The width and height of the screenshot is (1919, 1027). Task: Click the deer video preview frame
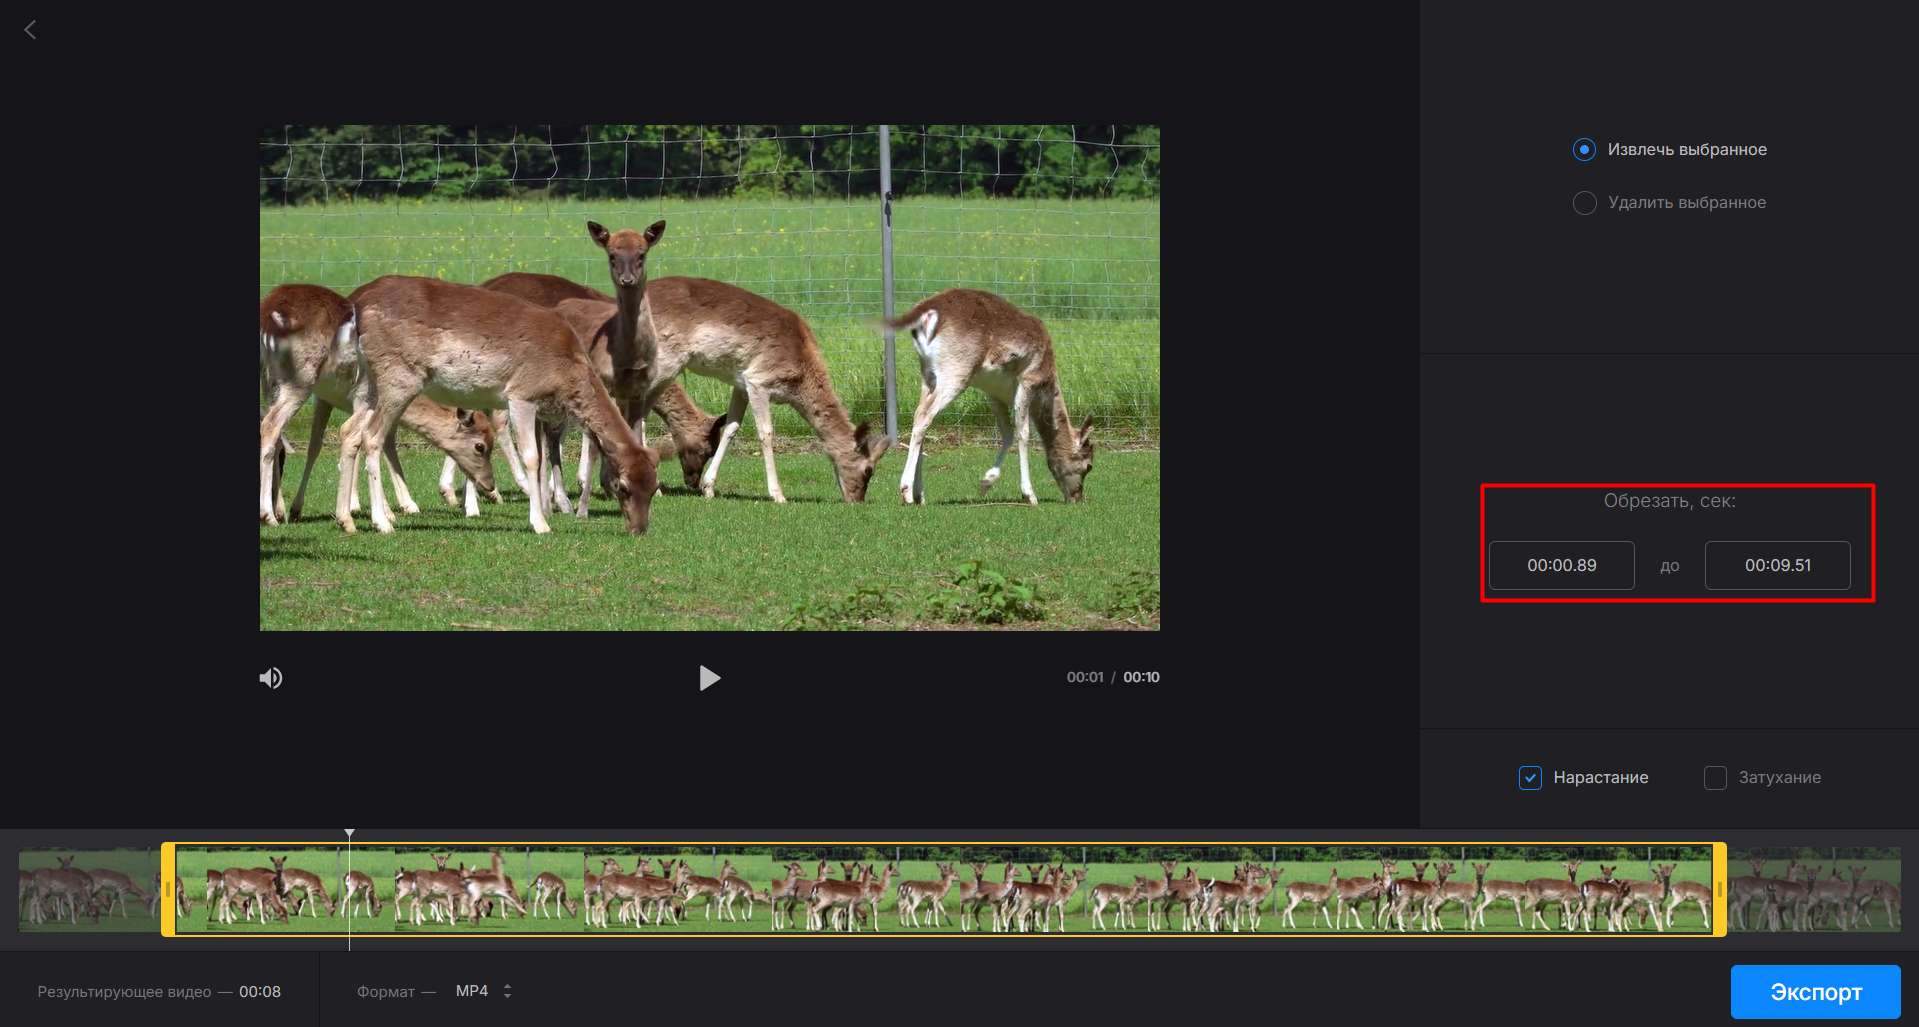(x=709, y=378)
